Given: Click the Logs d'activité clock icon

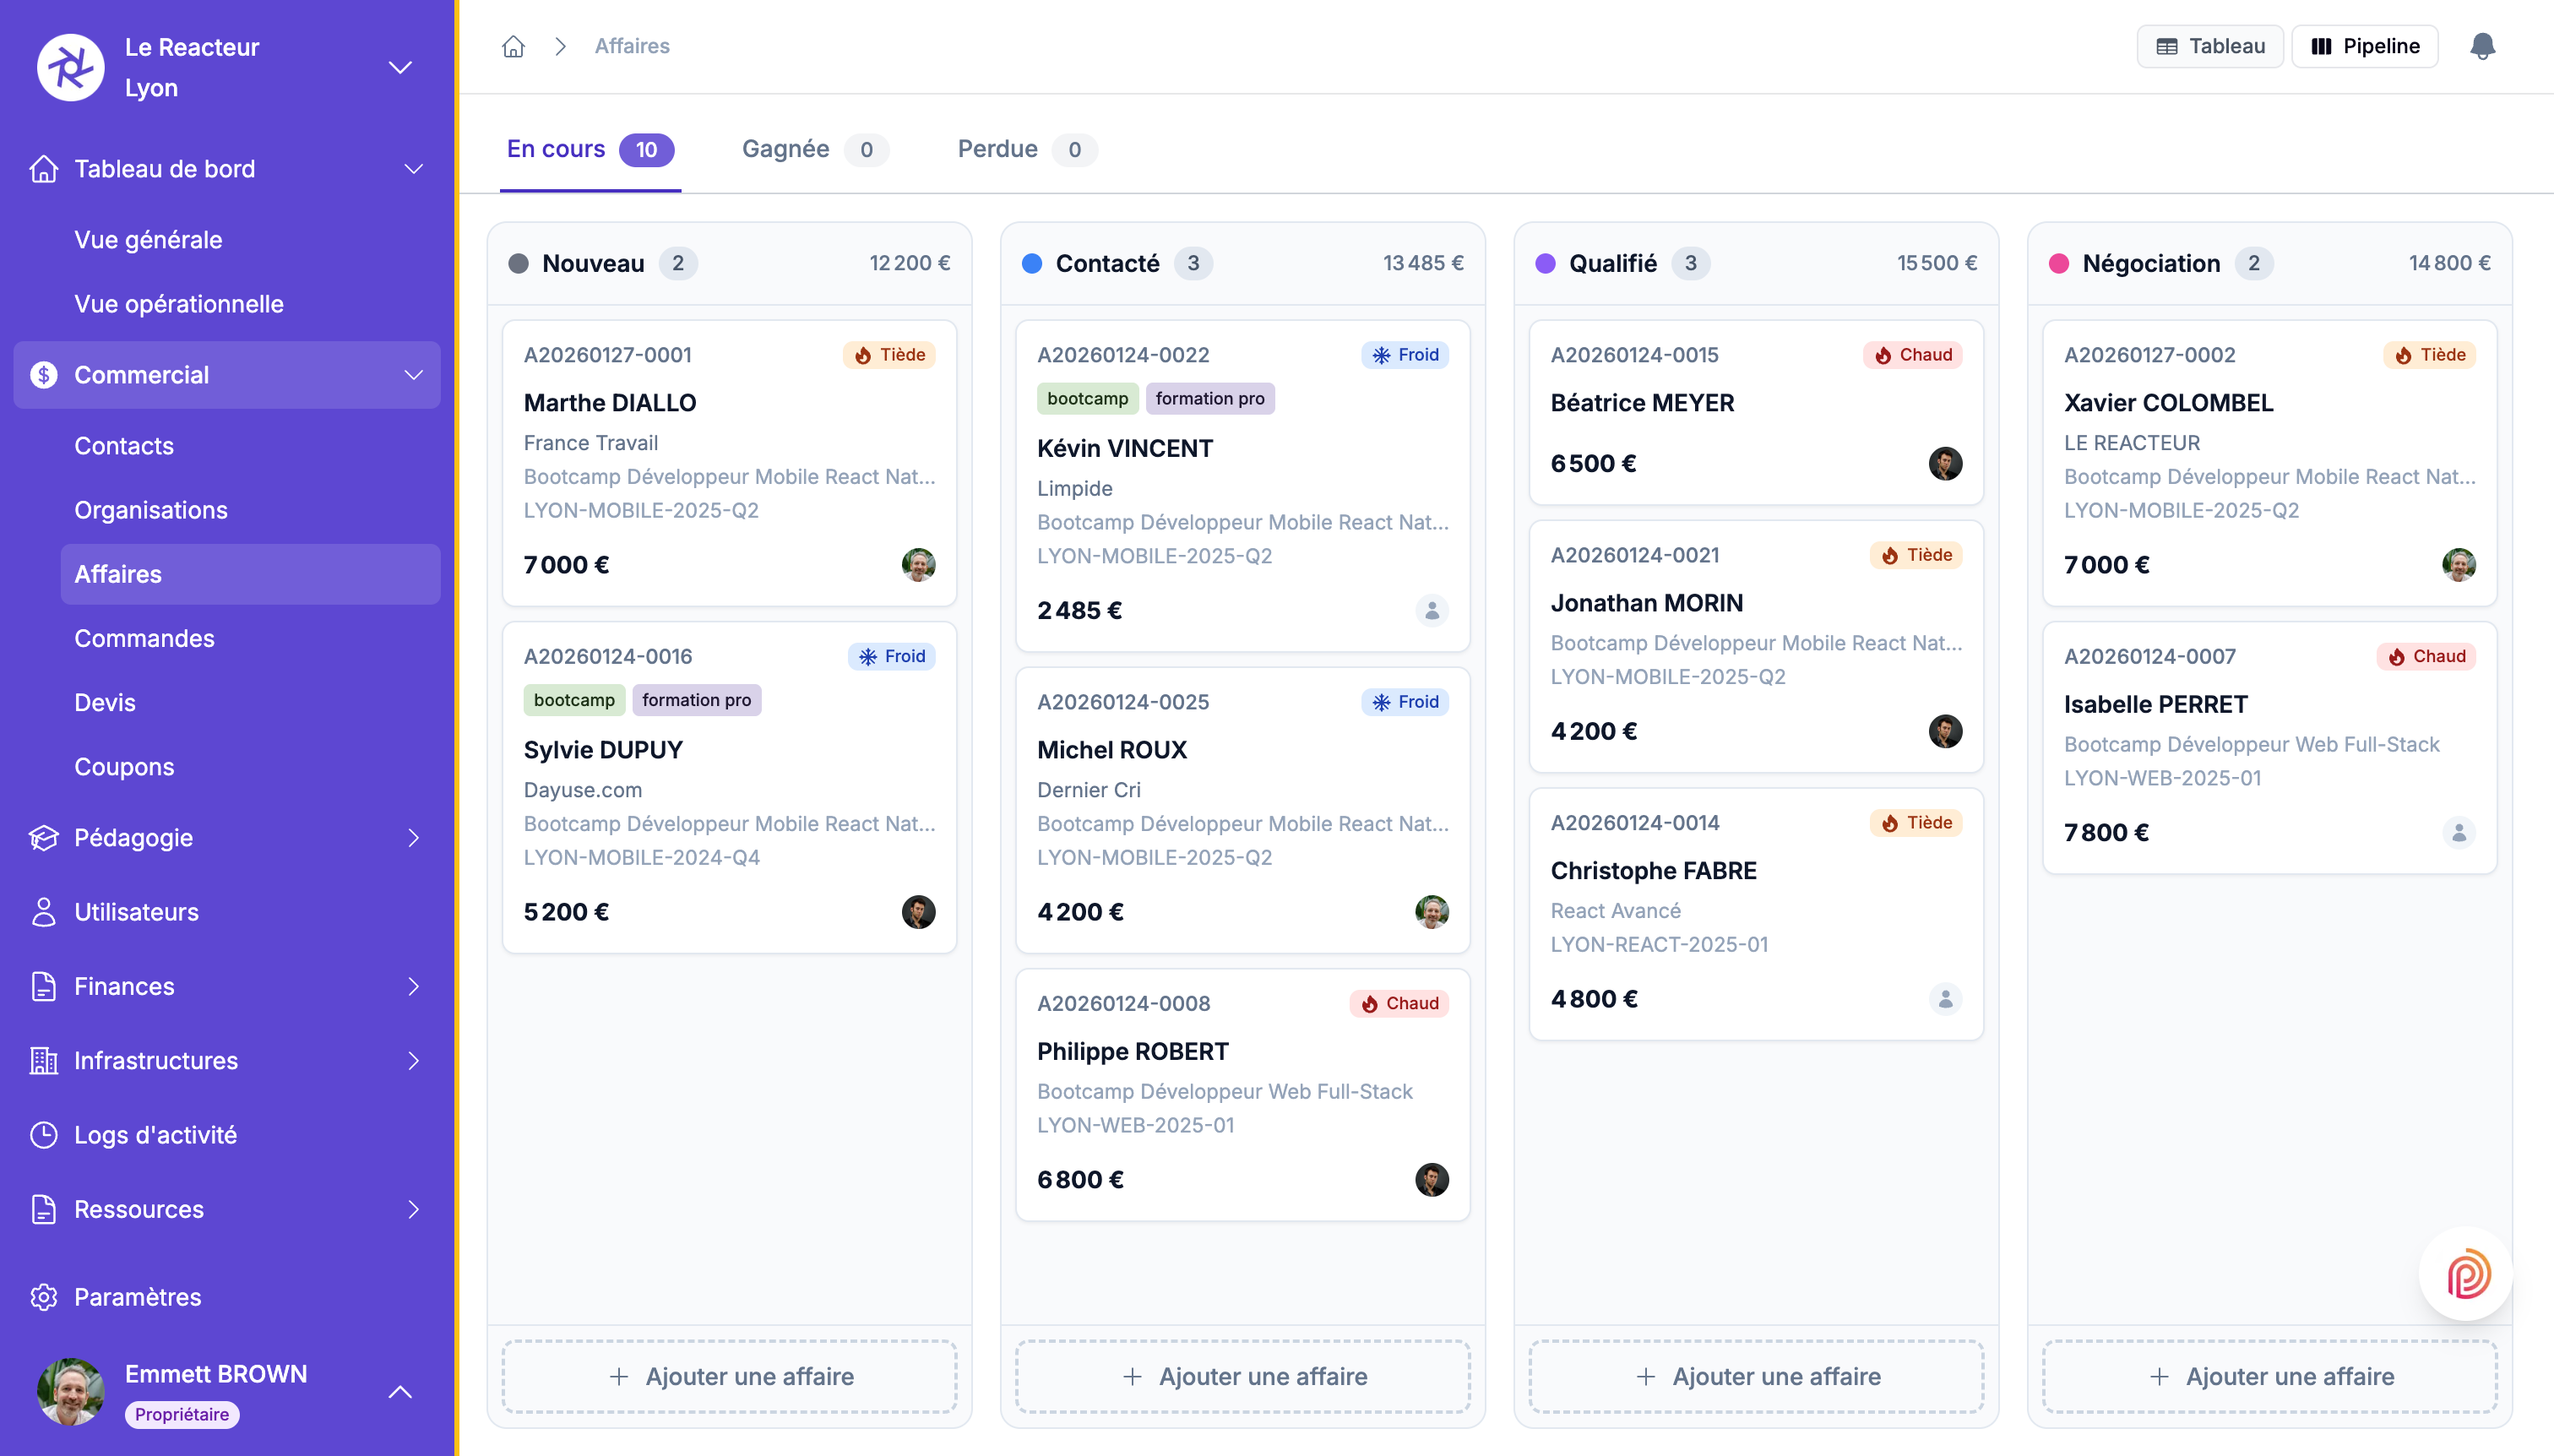Looking at the screenshot, I should [44, 1134].
